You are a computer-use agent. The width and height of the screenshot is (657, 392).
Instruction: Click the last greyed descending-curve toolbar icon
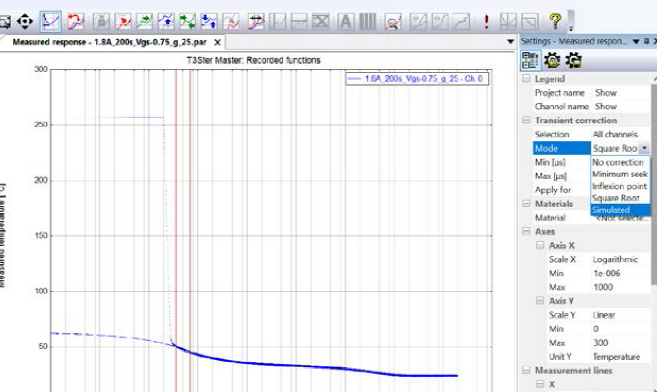tap(530, 21)
